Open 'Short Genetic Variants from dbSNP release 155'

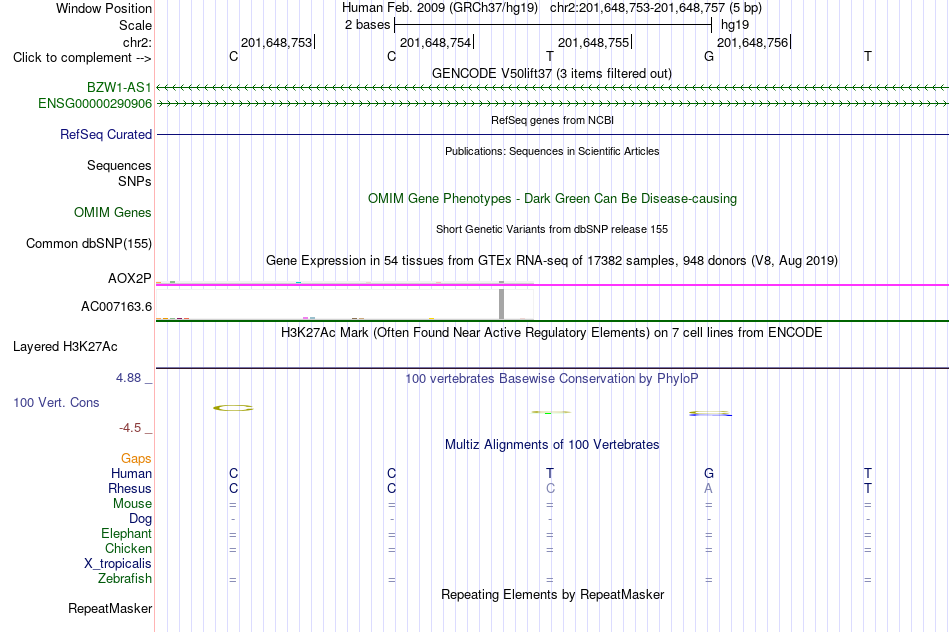point(552,229)
